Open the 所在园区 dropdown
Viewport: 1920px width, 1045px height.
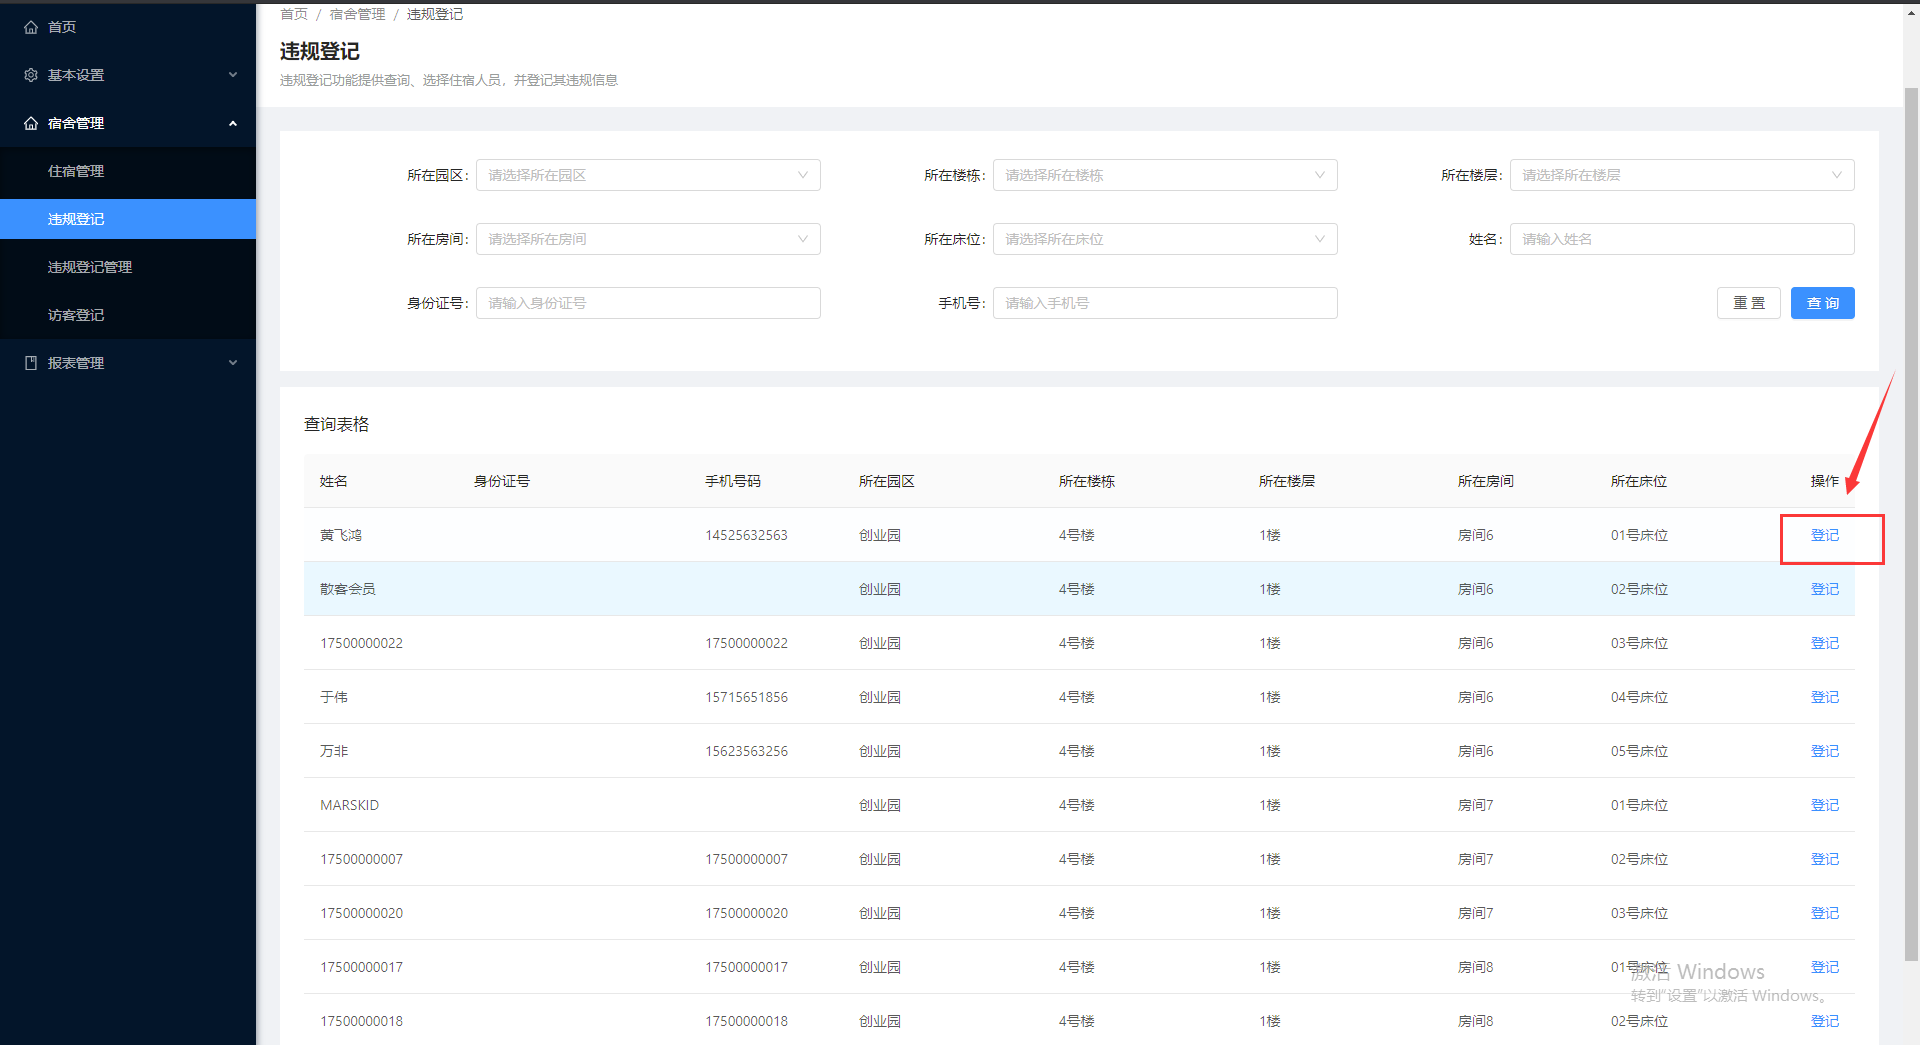(648, 175)
